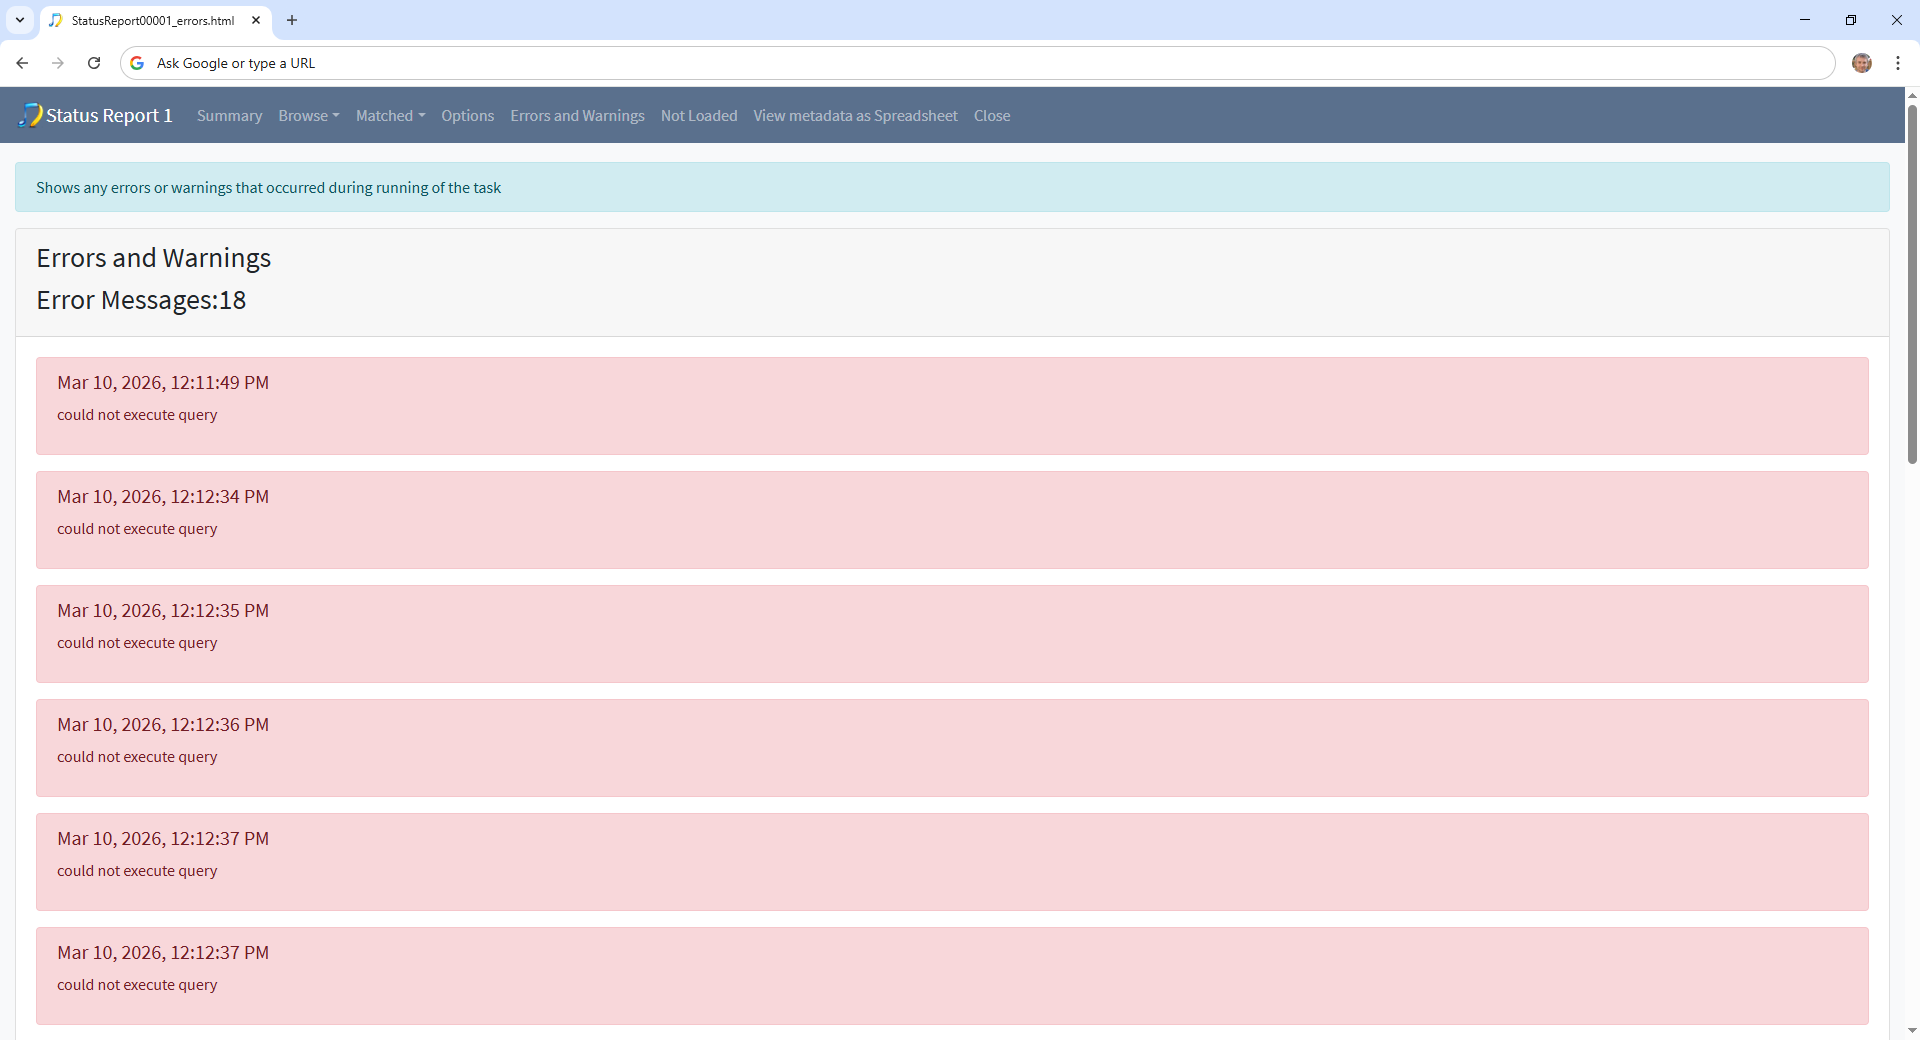Open the Chrome profile avatar
1920x1040 pixels.
coord(1861,63)
